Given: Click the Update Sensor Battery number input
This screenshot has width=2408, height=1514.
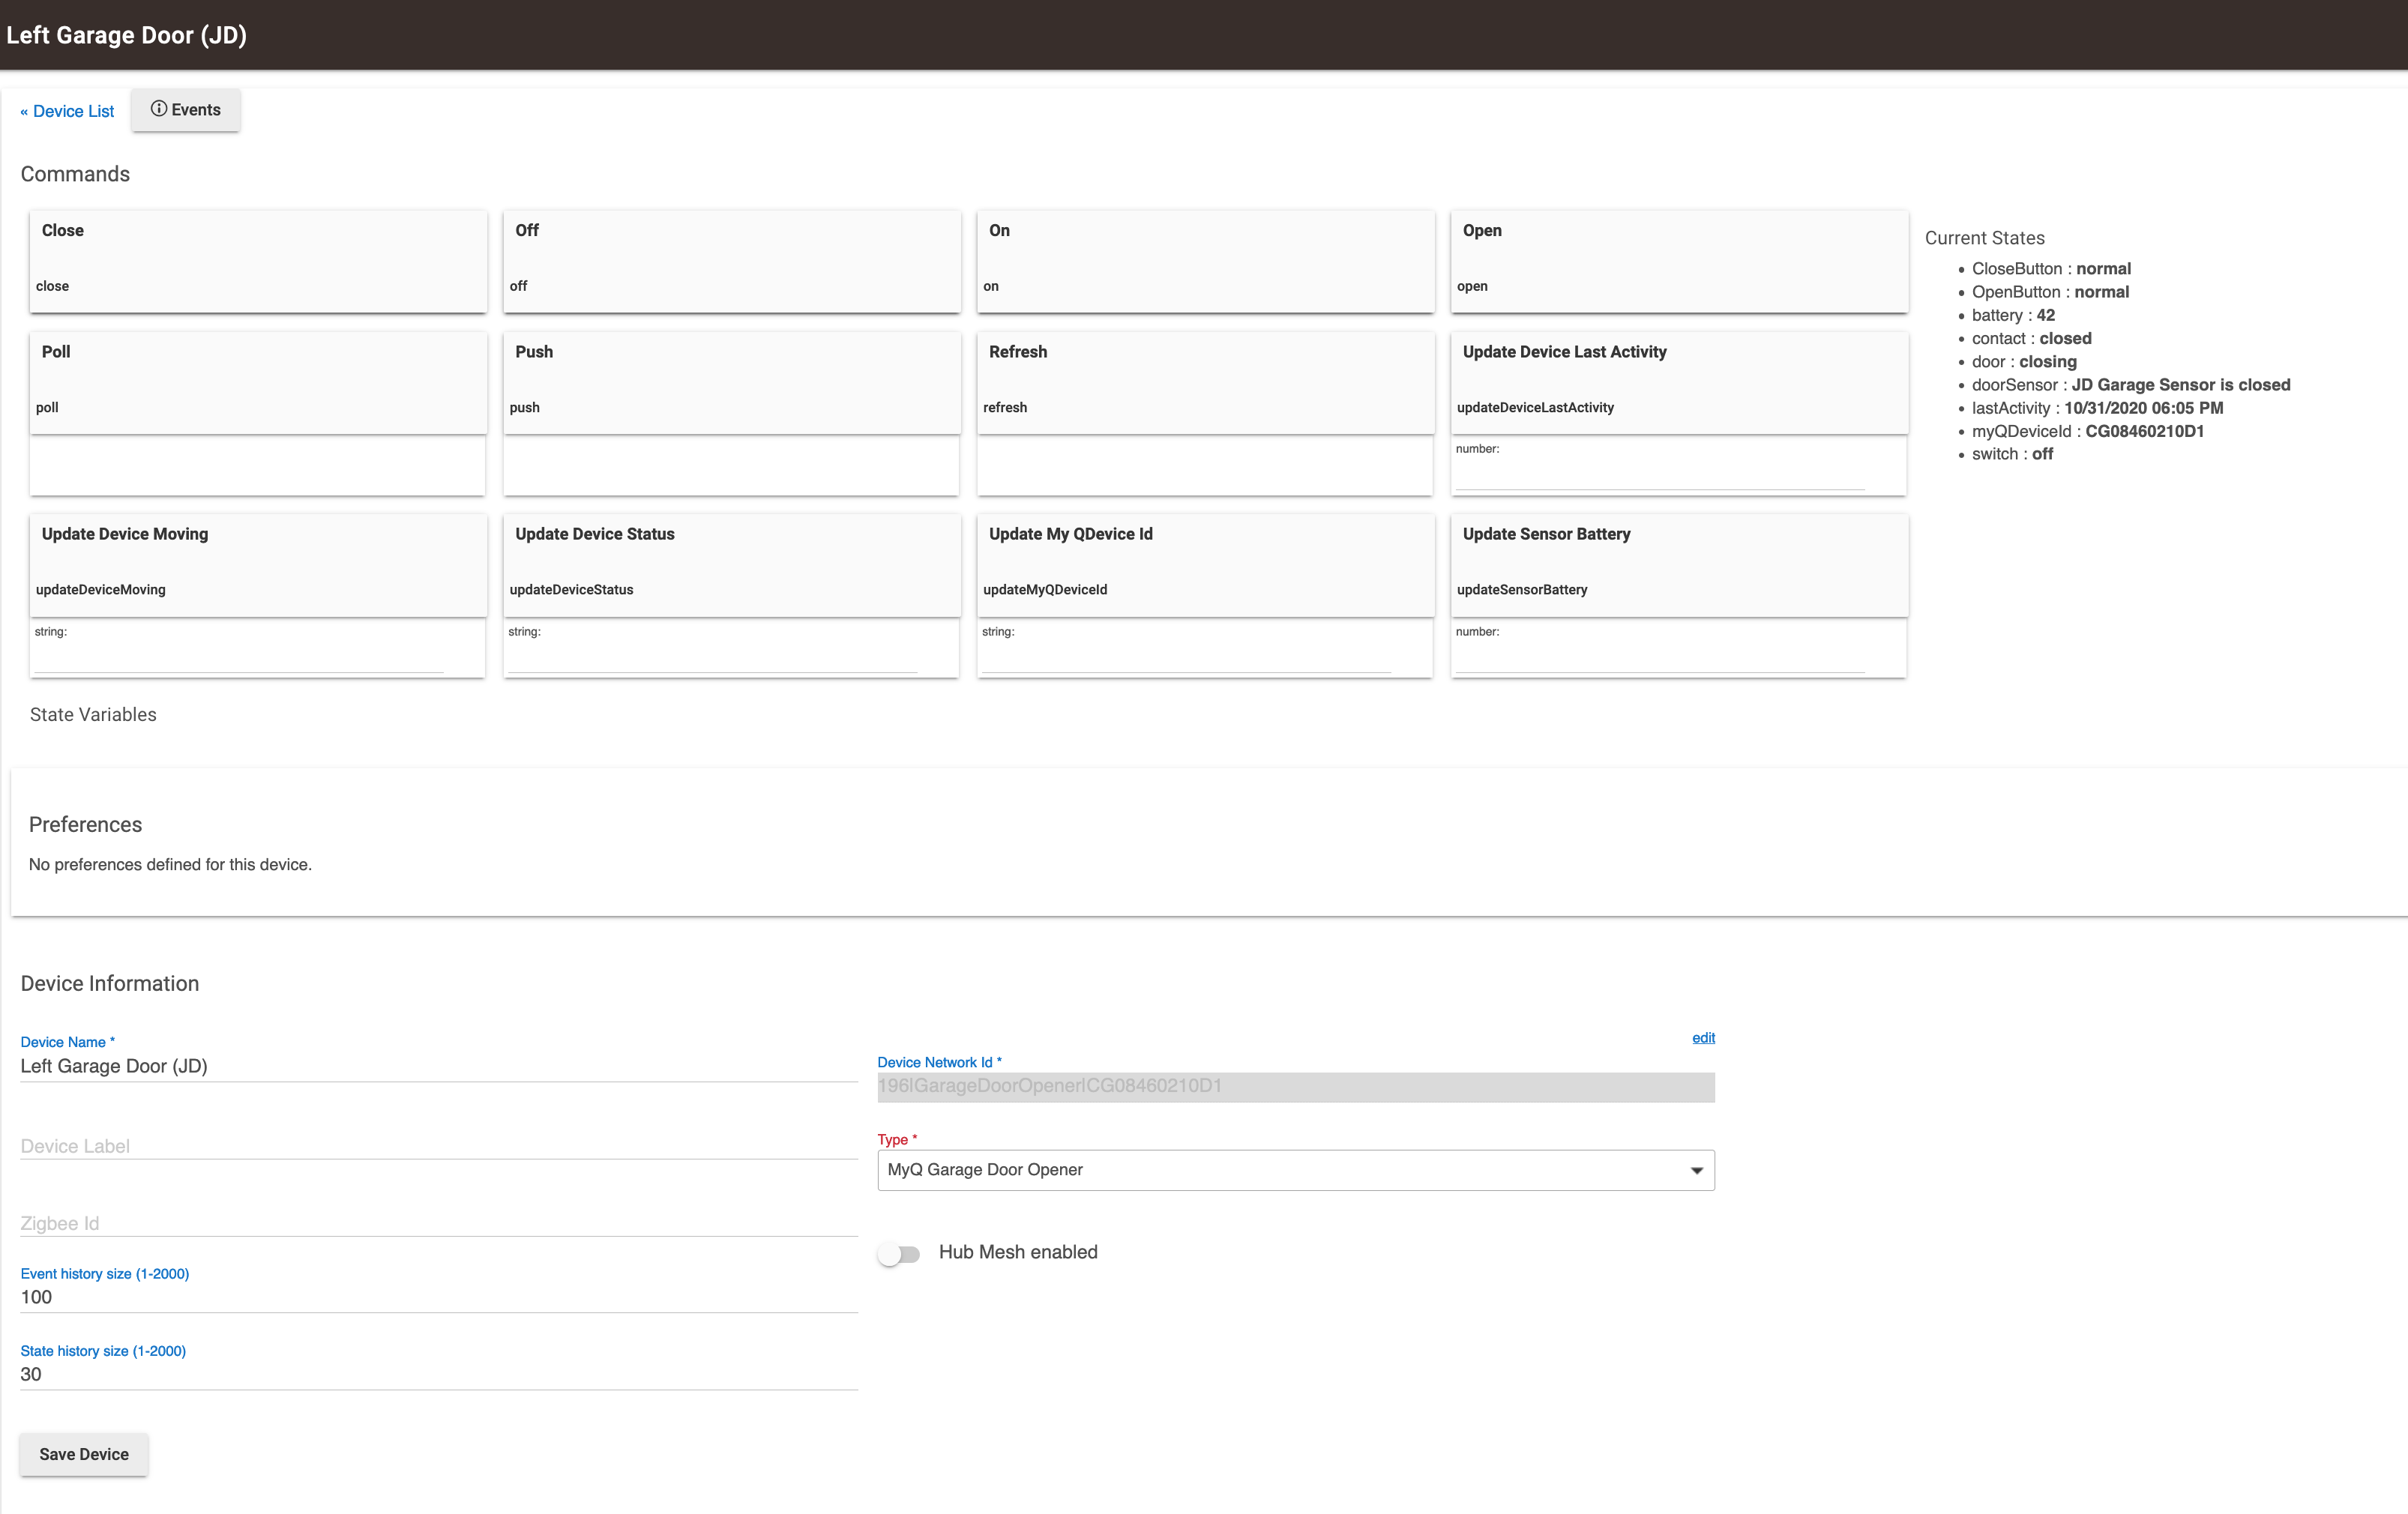Looking at the screenshot, I should [1660, 658].
